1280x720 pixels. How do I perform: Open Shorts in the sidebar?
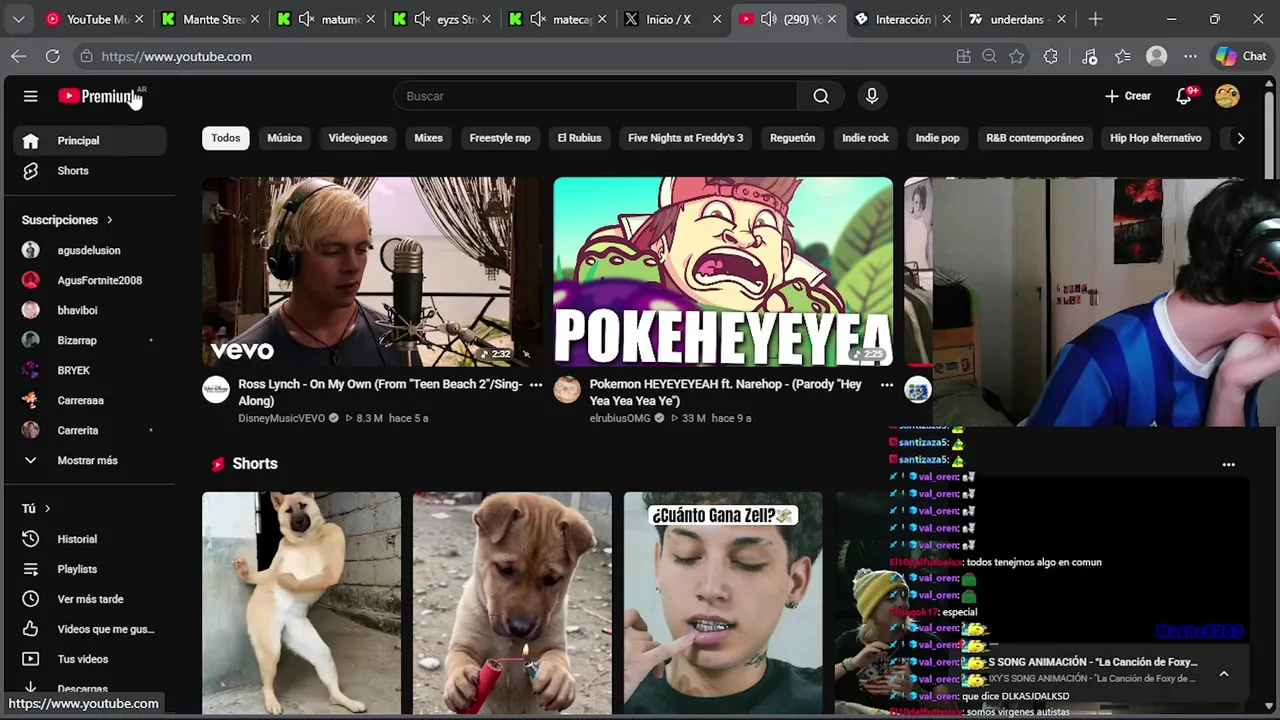90,171
